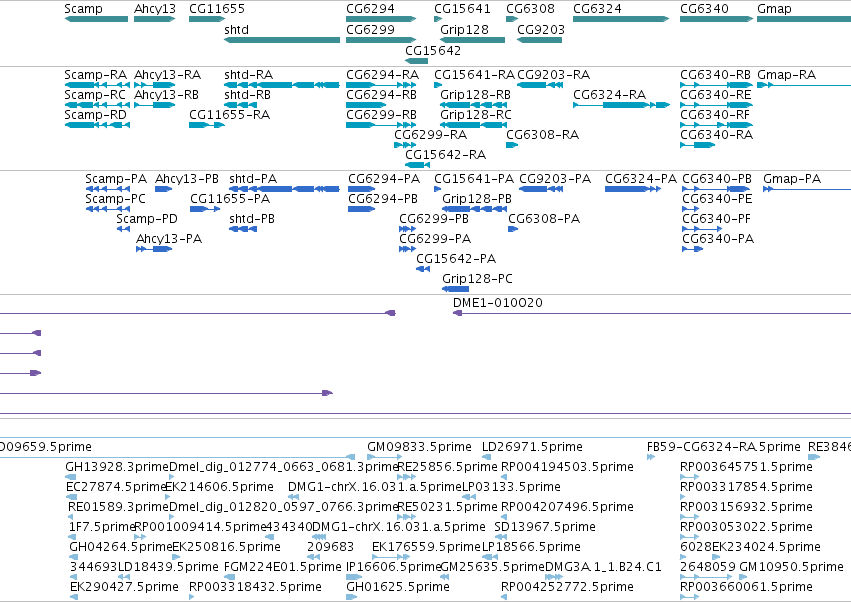Select protein label CG15641-PA

click(474, 179)
